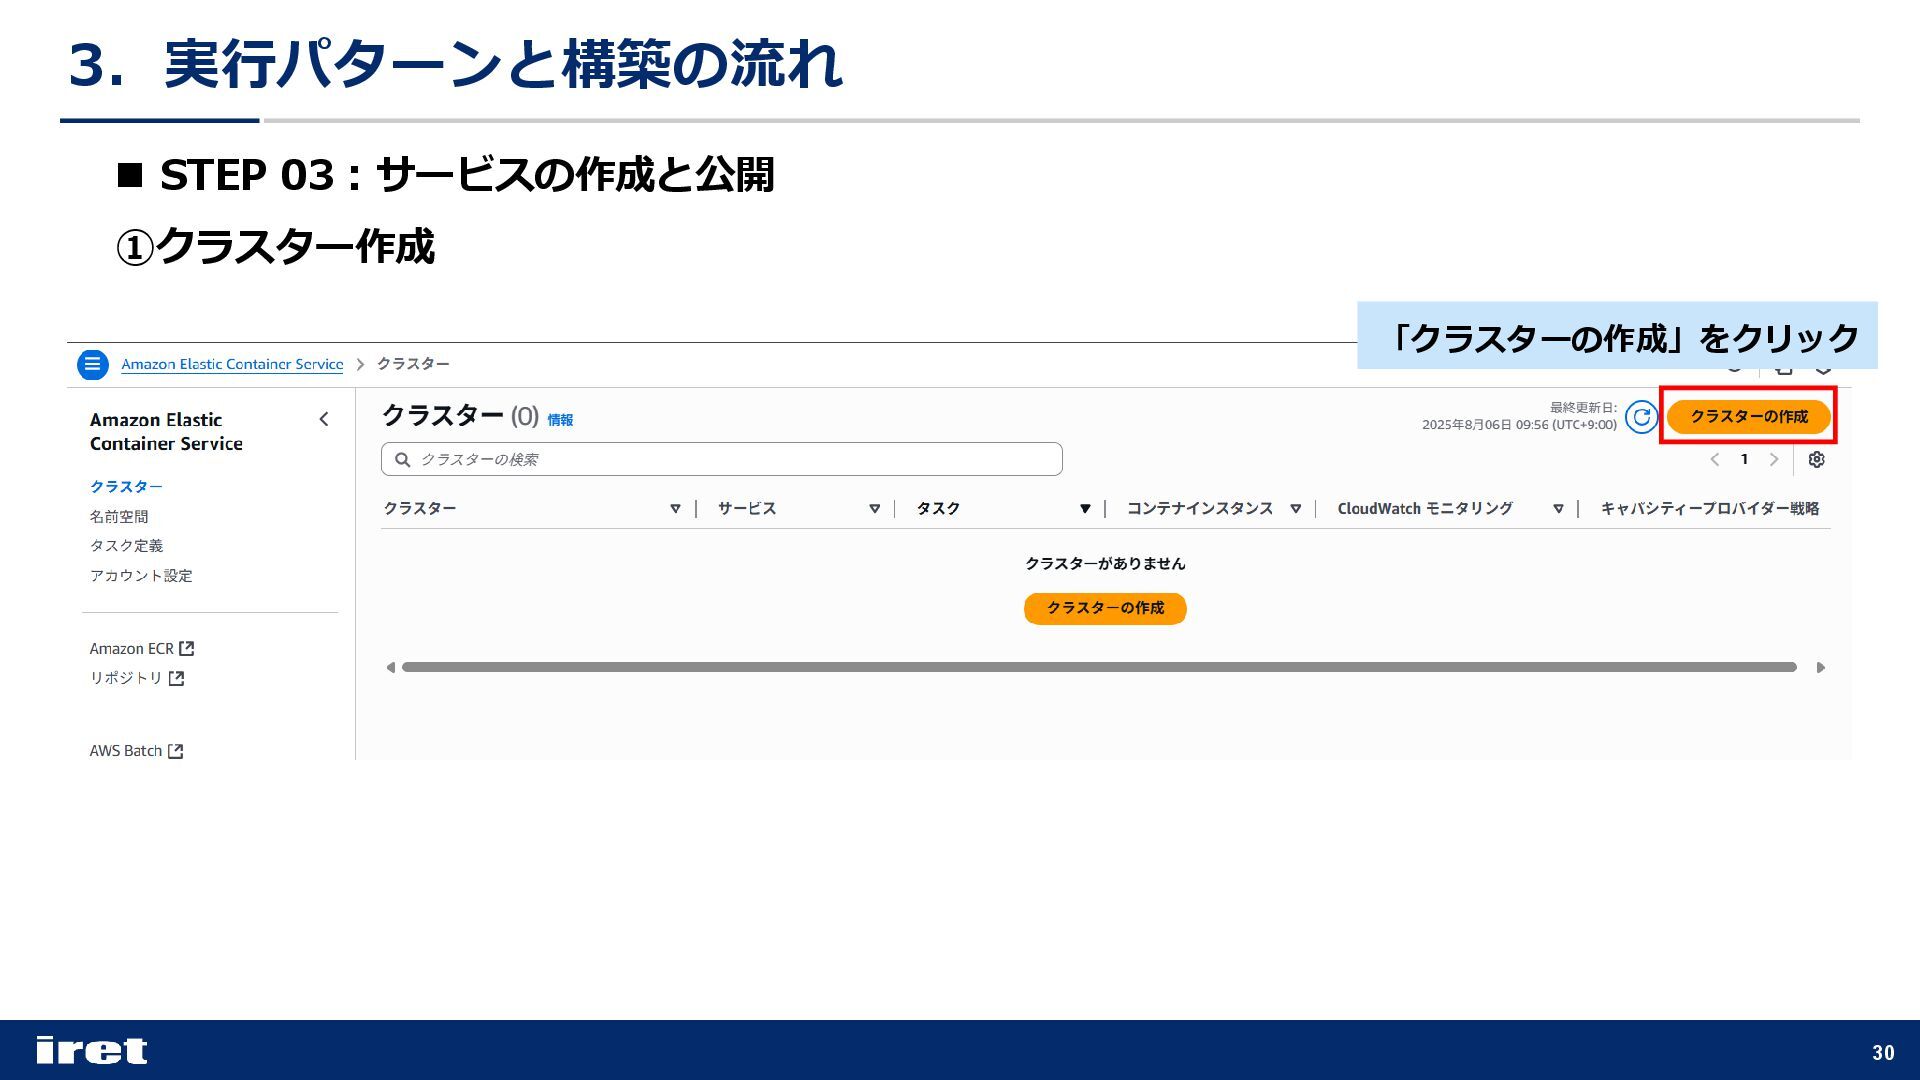Click the リポジトリ external link icon

(176, 678)
